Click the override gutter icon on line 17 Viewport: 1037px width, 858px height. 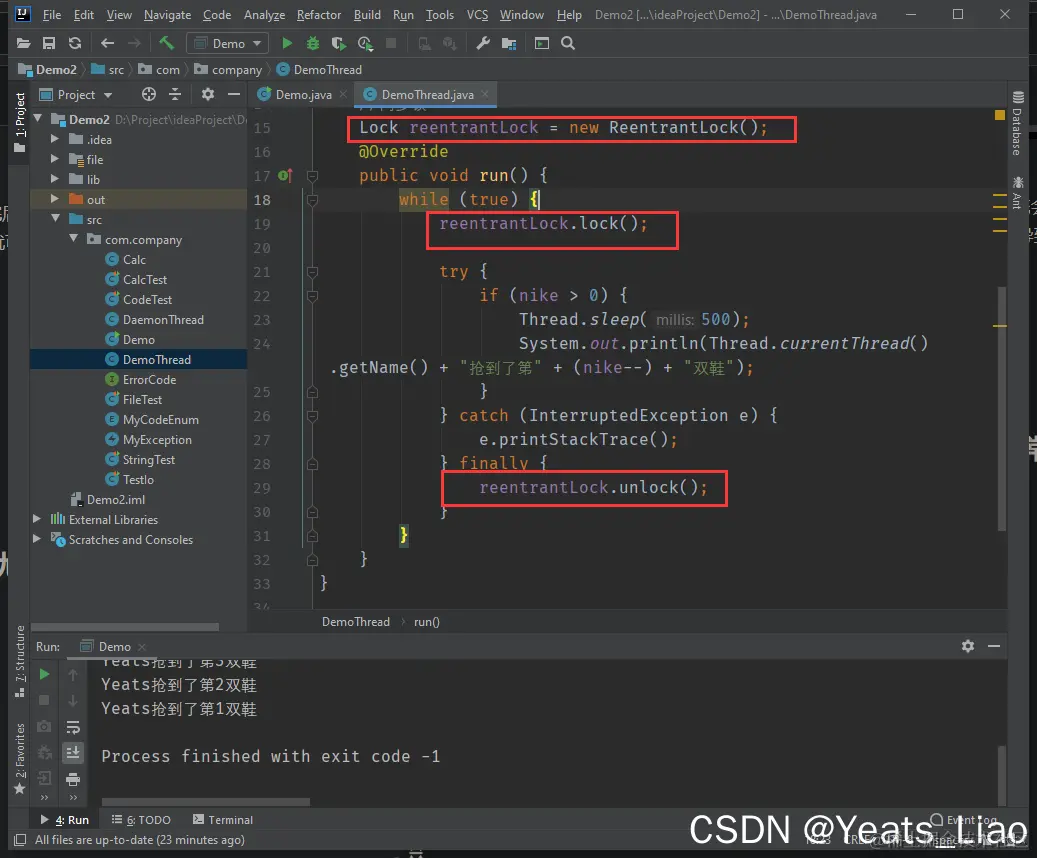point(286,176)
